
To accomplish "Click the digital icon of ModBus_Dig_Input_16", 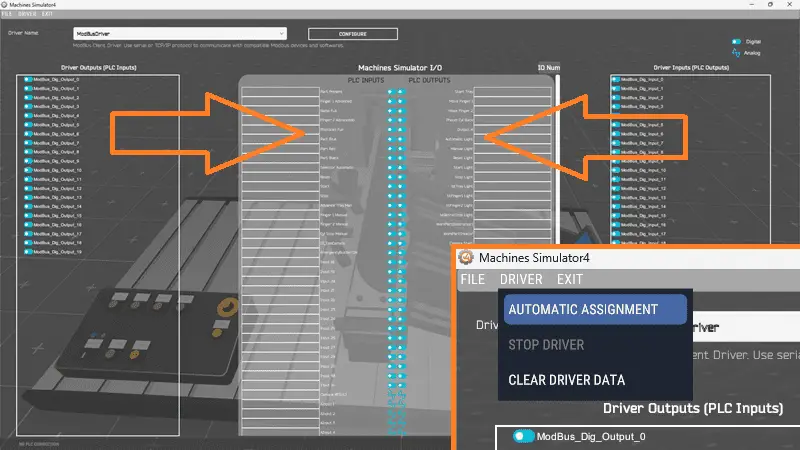I will (616, 224).
